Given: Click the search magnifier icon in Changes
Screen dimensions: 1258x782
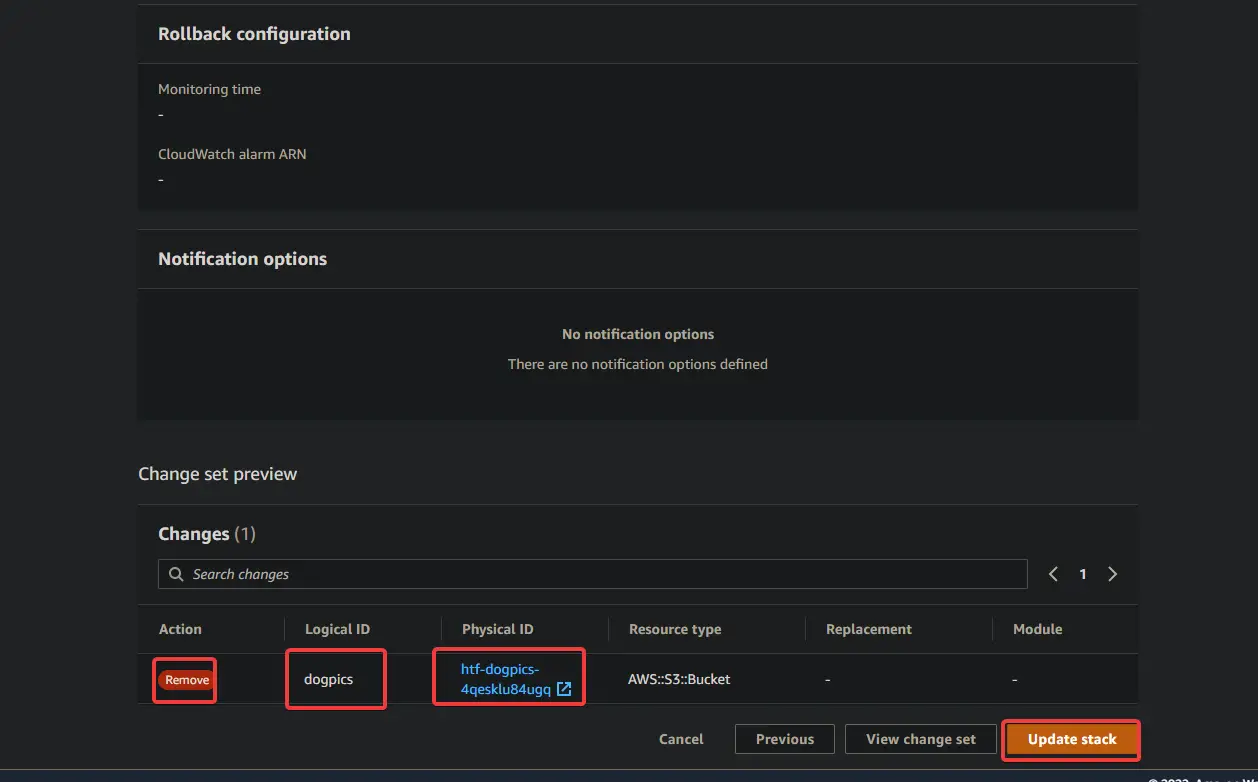Looking at the screenshot, I should [x=175, y=573].
